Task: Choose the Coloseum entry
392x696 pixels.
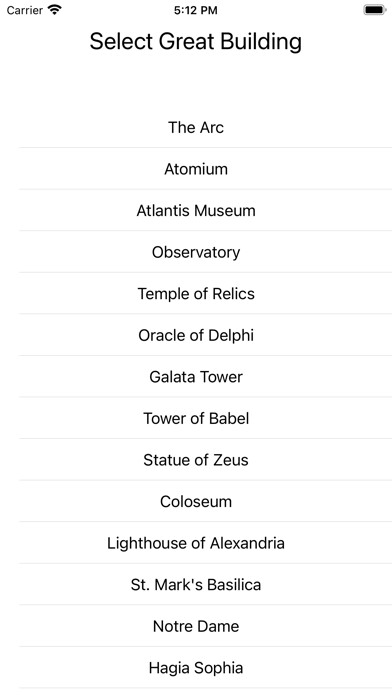Action: coord(196,502)
